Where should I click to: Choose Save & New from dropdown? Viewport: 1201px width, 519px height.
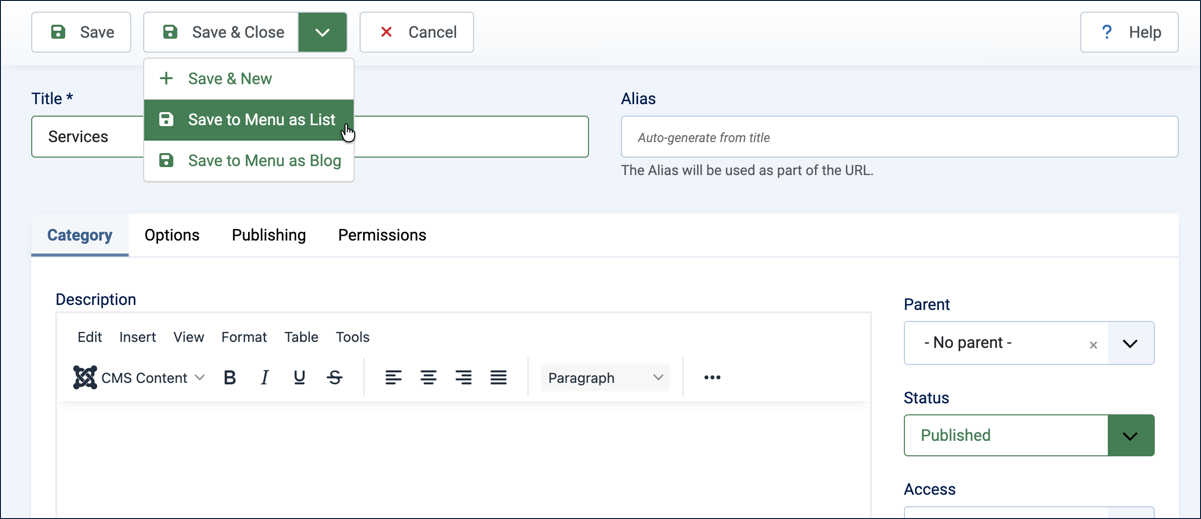pyautogui.click(x=249, y=79)
